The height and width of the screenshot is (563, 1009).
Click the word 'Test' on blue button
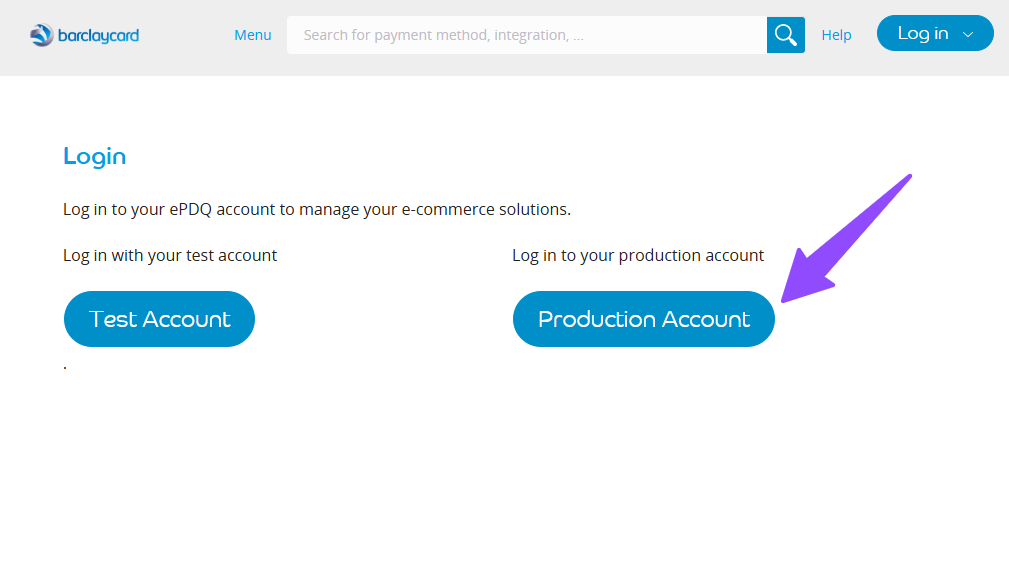tap(113, 319)
